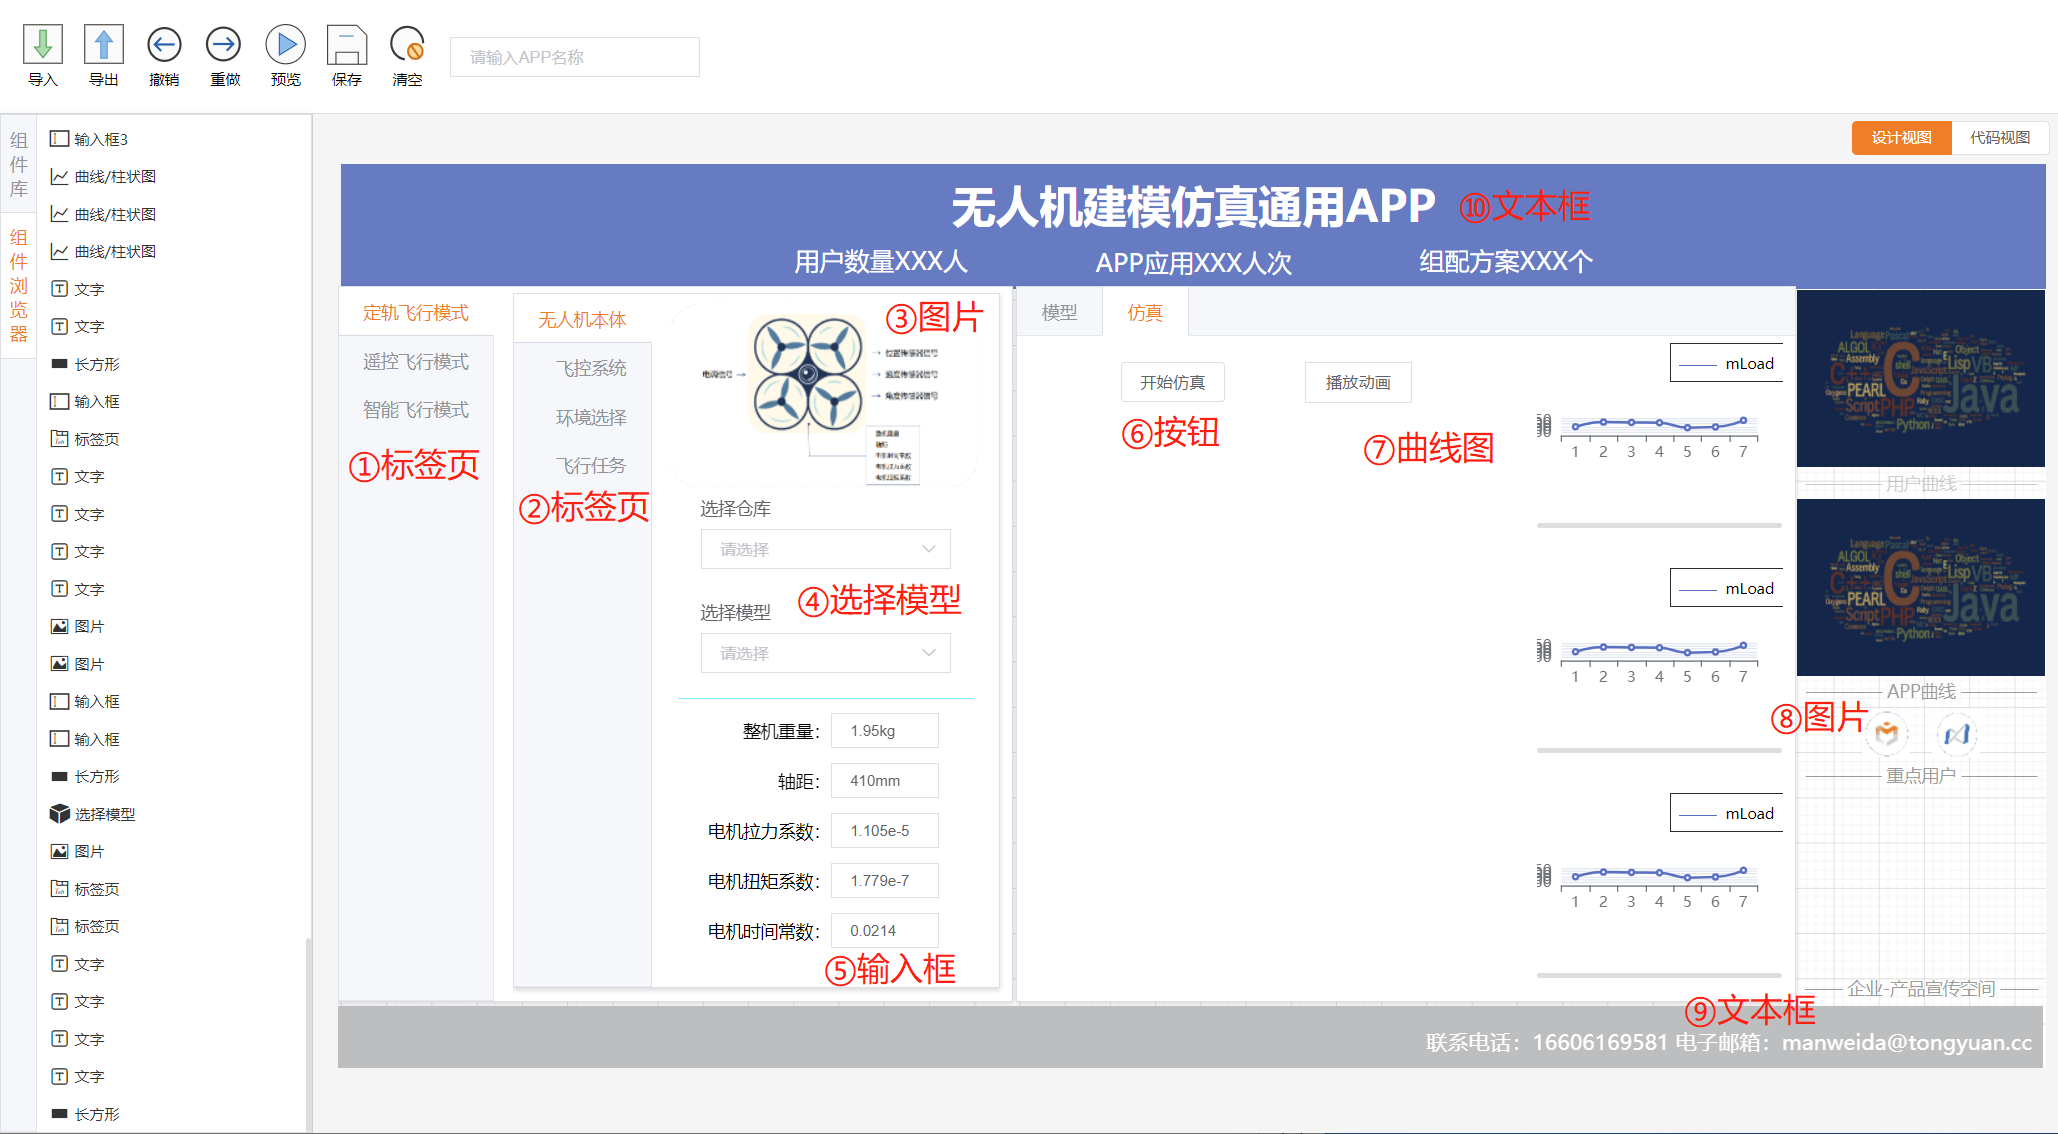Open the 选择模型 dropdown
Screen dimensions: 2058x1134
point(825,653)
